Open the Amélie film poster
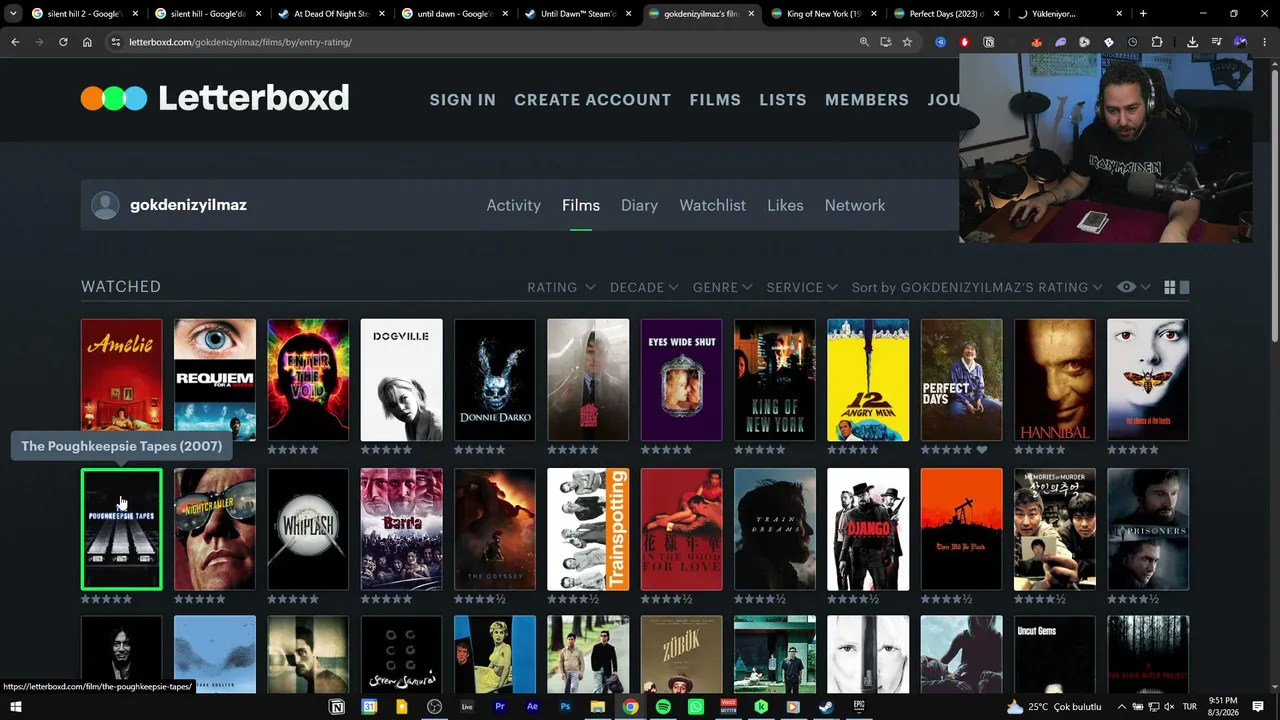Image resolution: width=1280 pixels, height=720 pixels. pyautogui.click(x=121, y=380)
